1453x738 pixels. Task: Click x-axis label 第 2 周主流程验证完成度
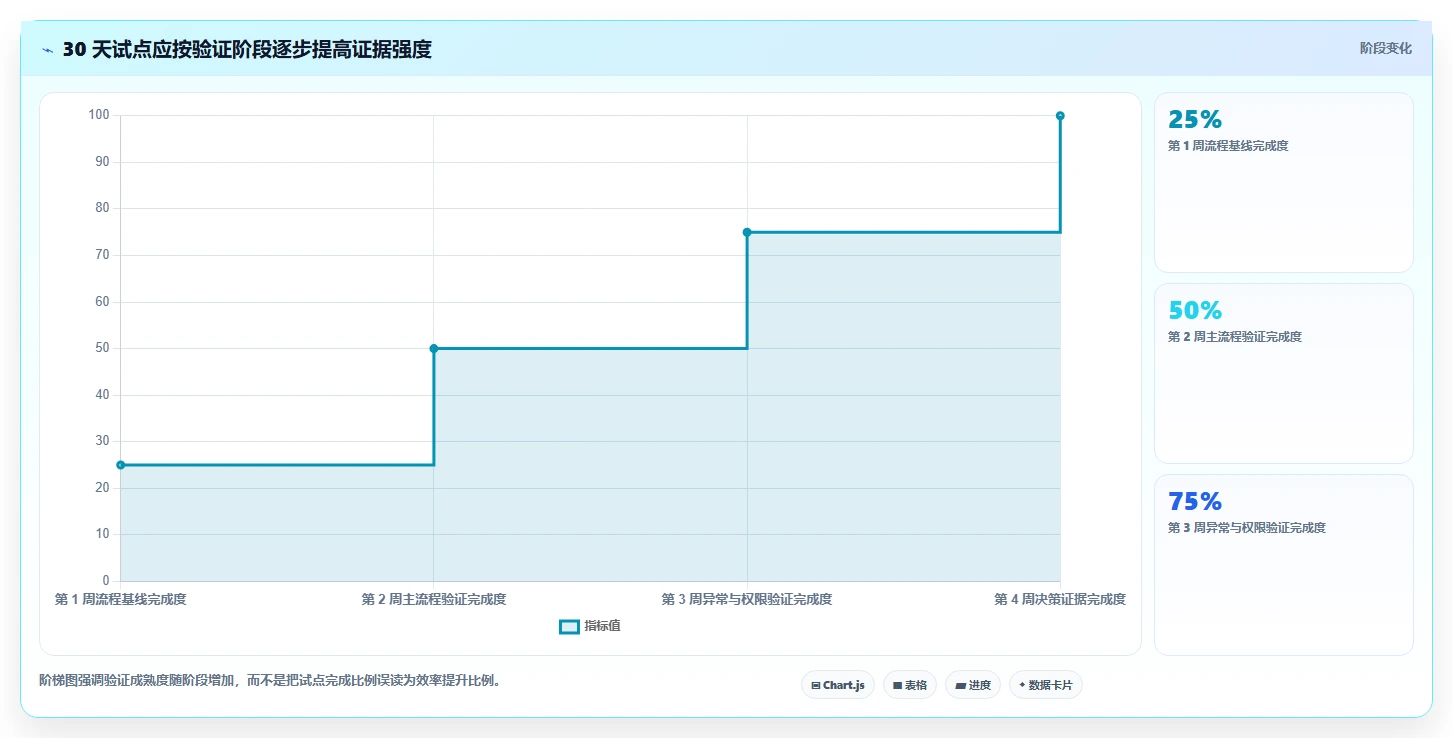click(x=434, y=600)
